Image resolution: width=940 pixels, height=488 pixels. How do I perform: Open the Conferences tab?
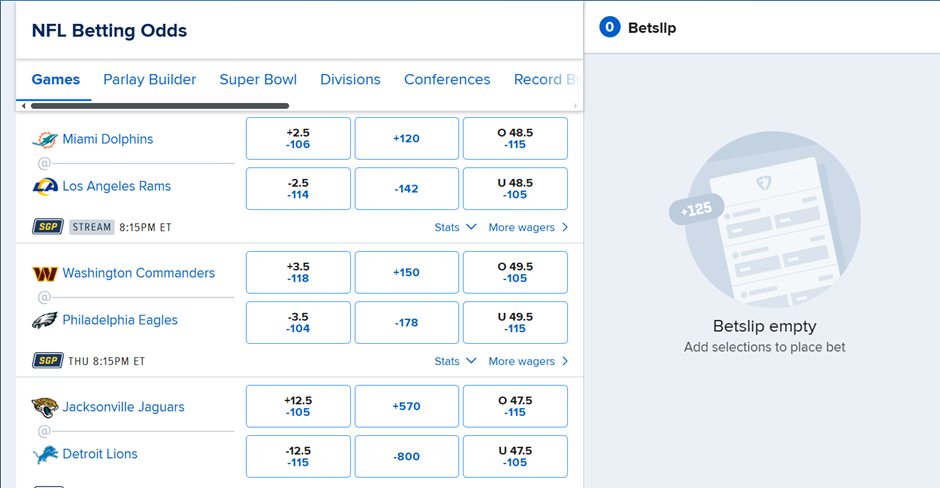pos(447,79)
